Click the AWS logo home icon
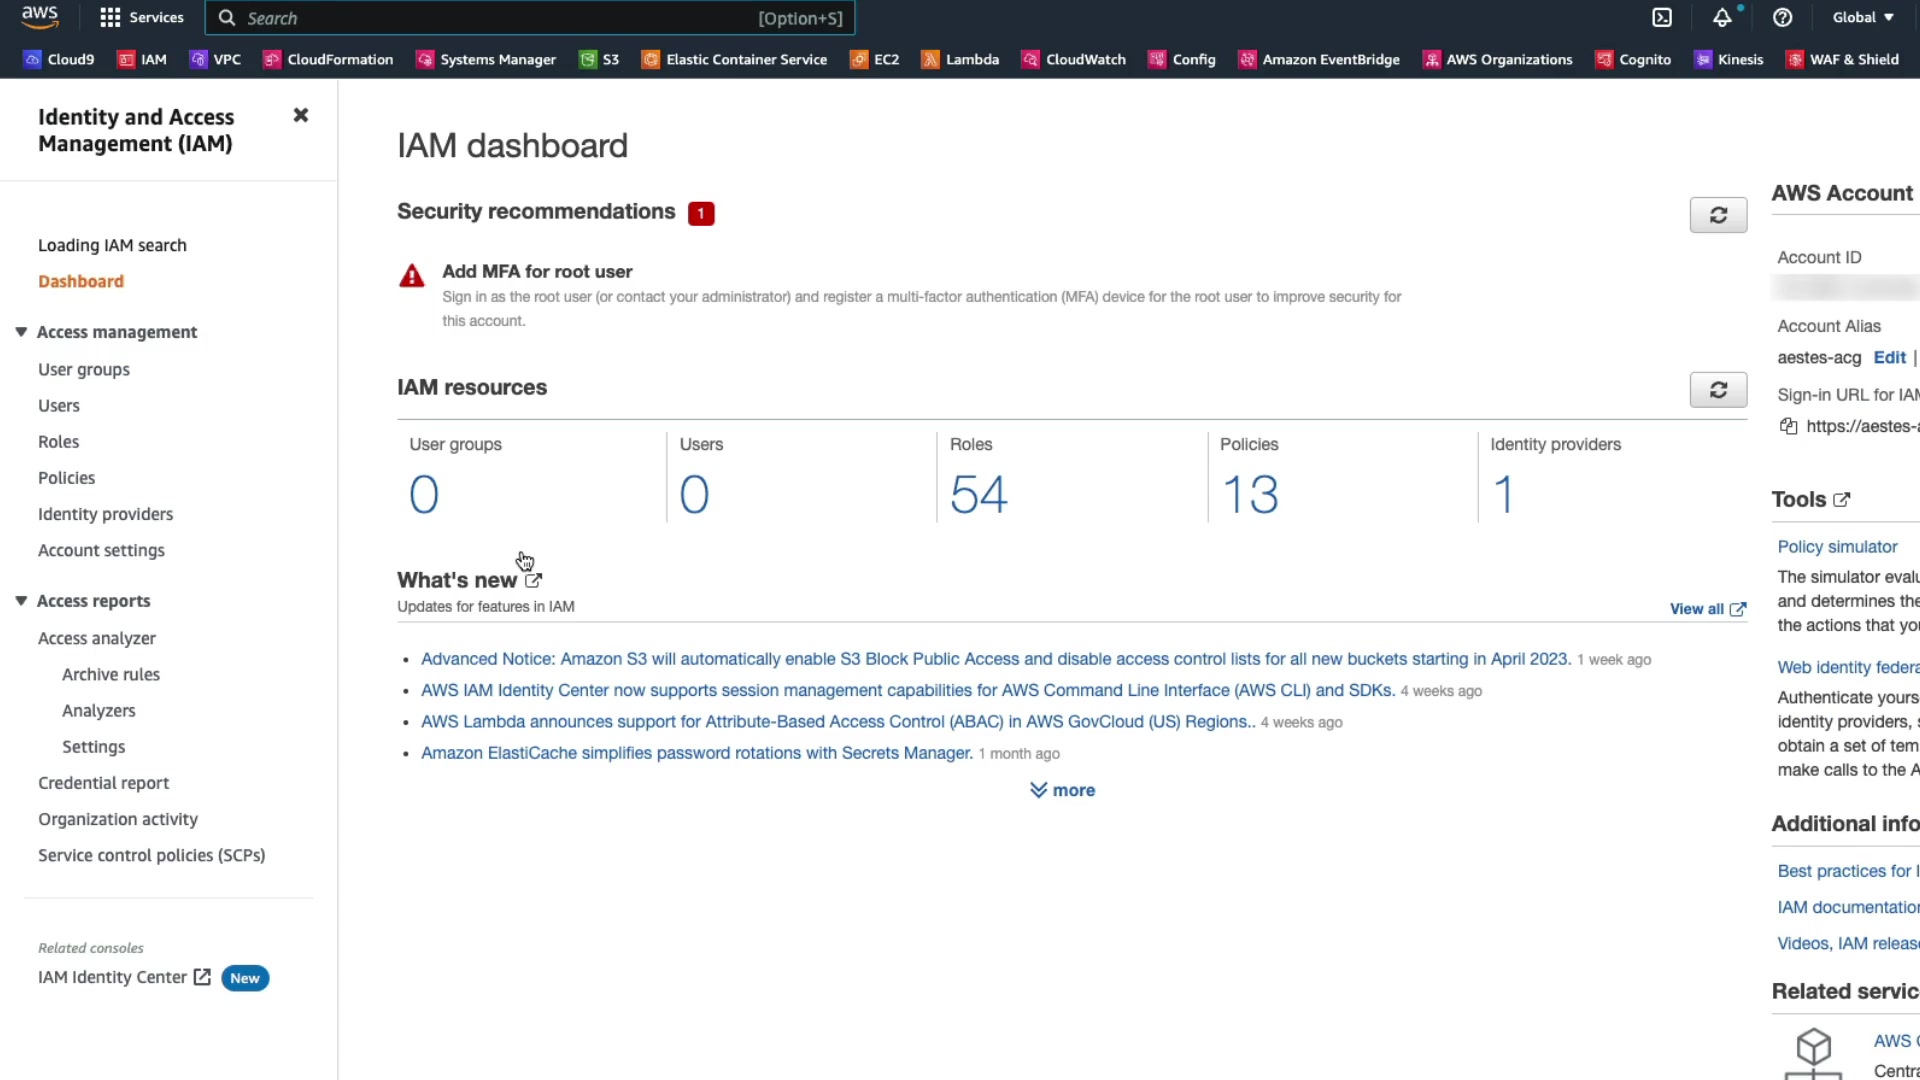This screenshot has height=1080, width=1920. tap(40, 16)
